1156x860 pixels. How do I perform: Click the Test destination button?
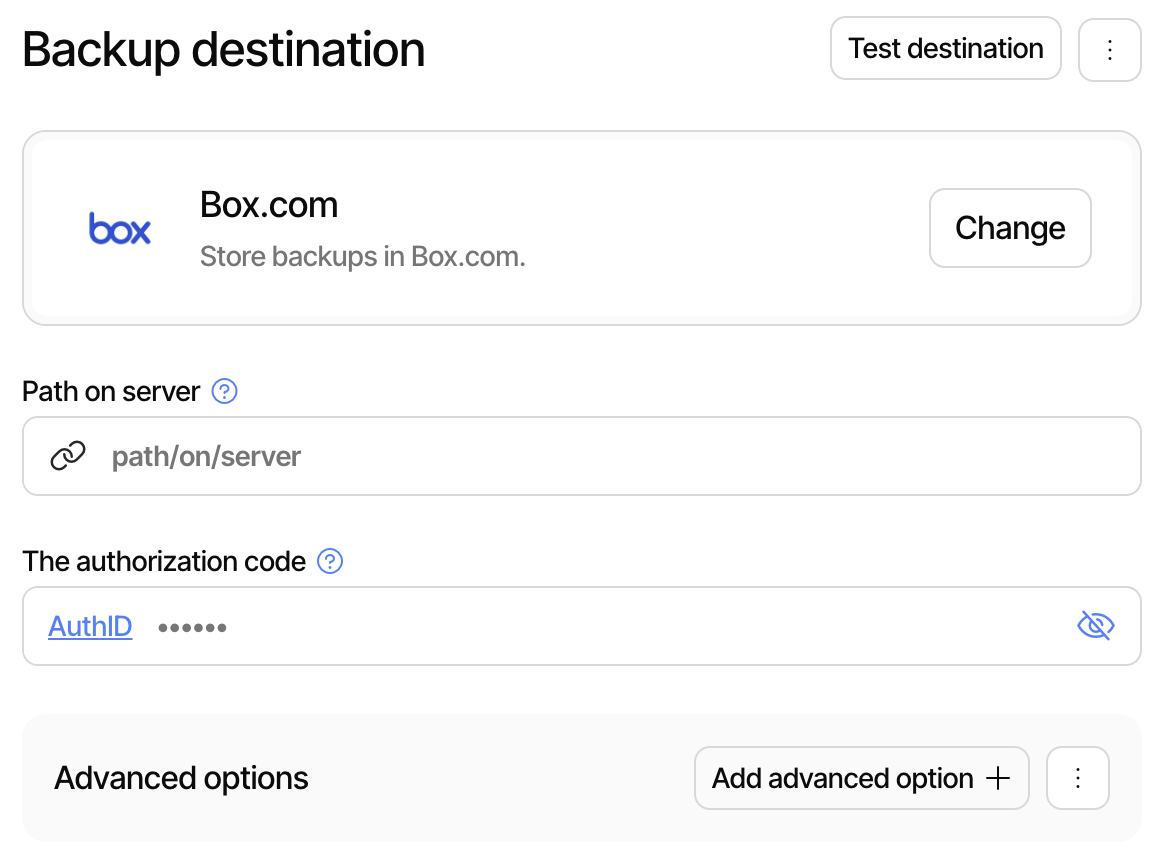point(945,48)
